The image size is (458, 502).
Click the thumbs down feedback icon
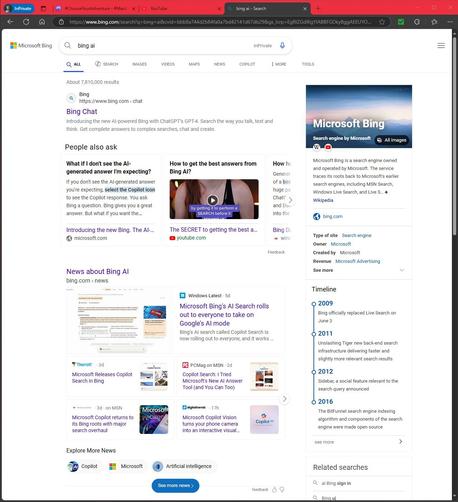(282, 490)
